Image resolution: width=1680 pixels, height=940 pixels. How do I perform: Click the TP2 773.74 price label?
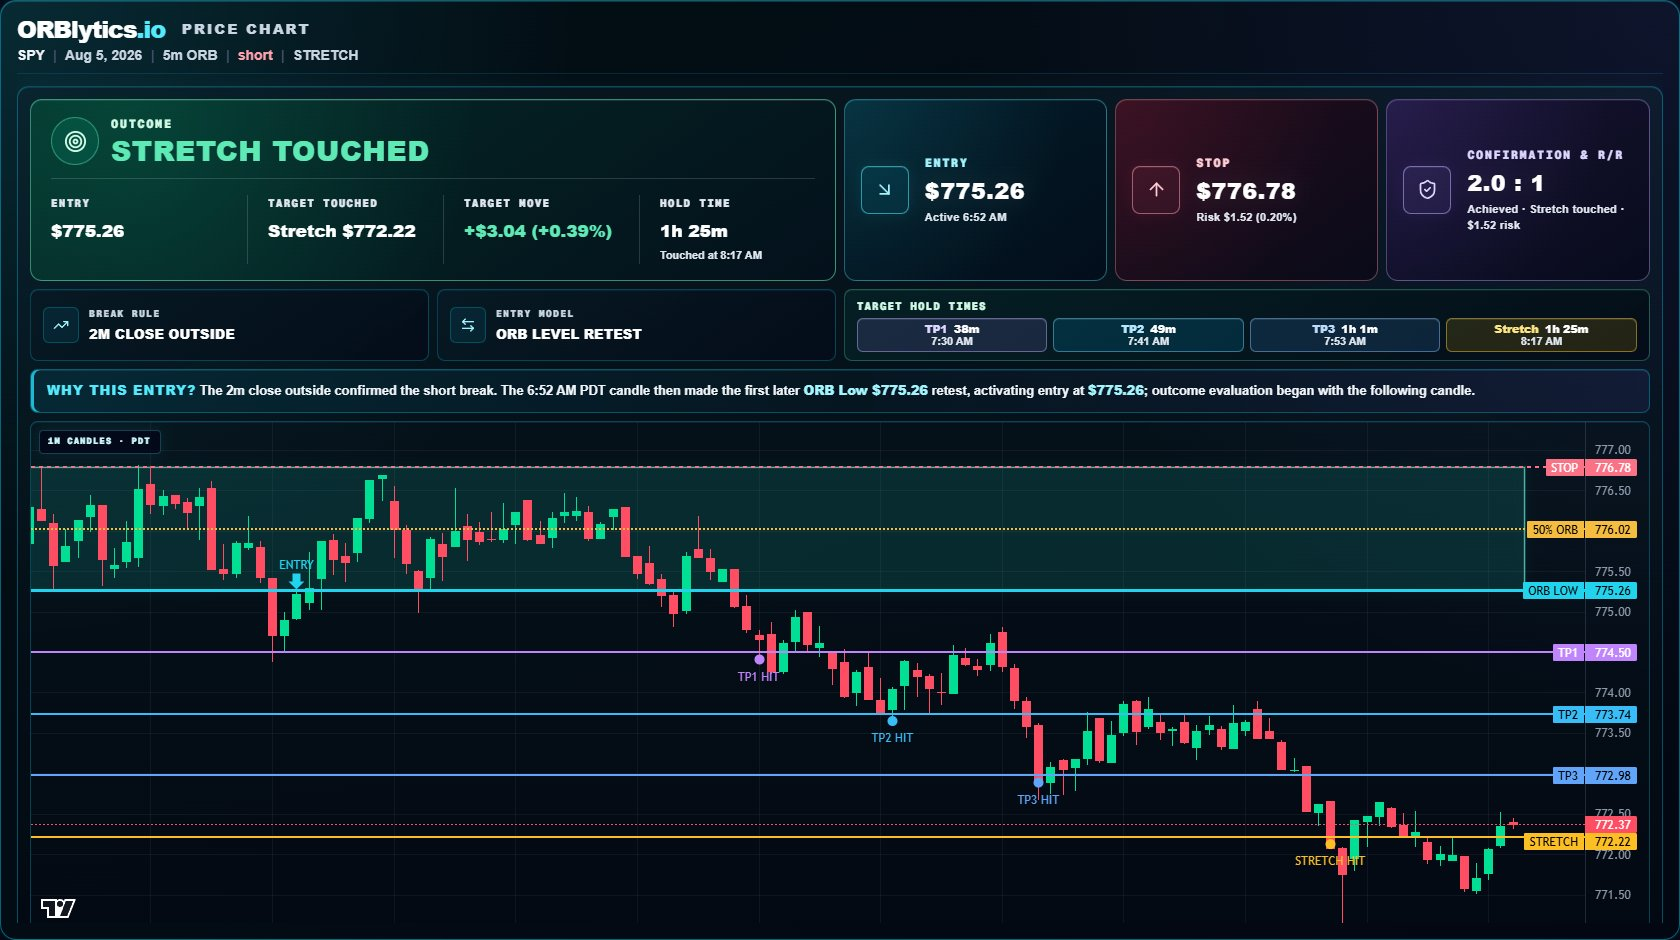click(1595, 715)
